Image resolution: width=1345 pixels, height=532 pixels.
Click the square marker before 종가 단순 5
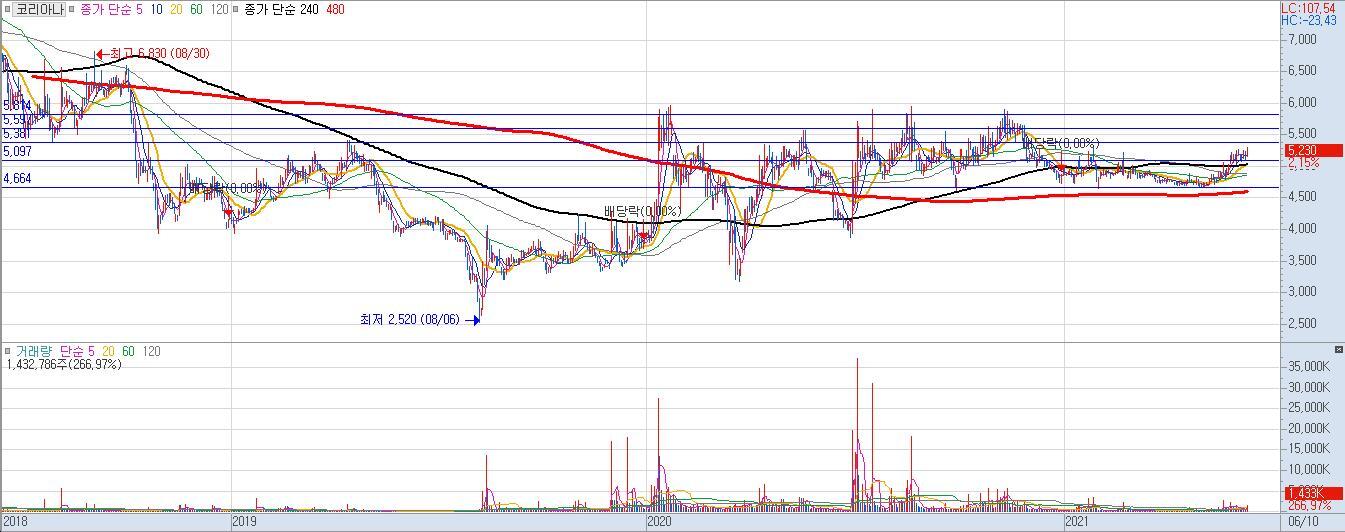click(x=71, y=10)
